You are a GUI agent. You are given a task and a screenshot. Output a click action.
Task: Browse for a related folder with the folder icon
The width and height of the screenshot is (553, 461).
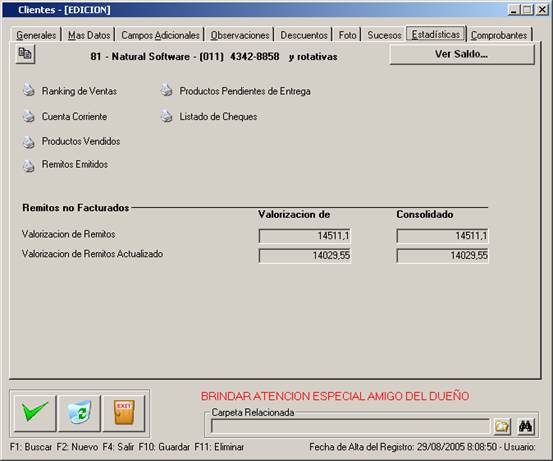(x=502, y=426)
